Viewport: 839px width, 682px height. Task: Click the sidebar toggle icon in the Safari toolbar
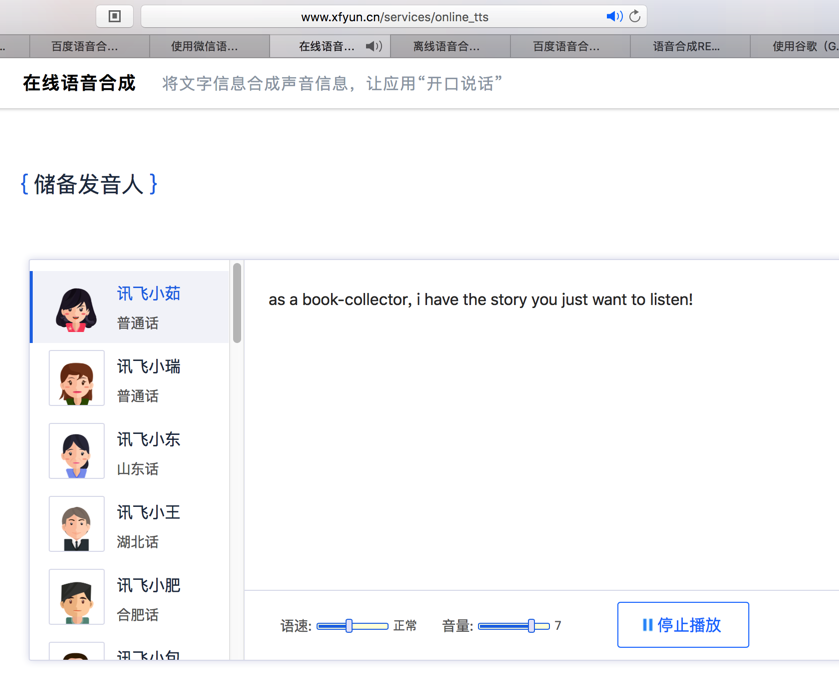[115, 16]
